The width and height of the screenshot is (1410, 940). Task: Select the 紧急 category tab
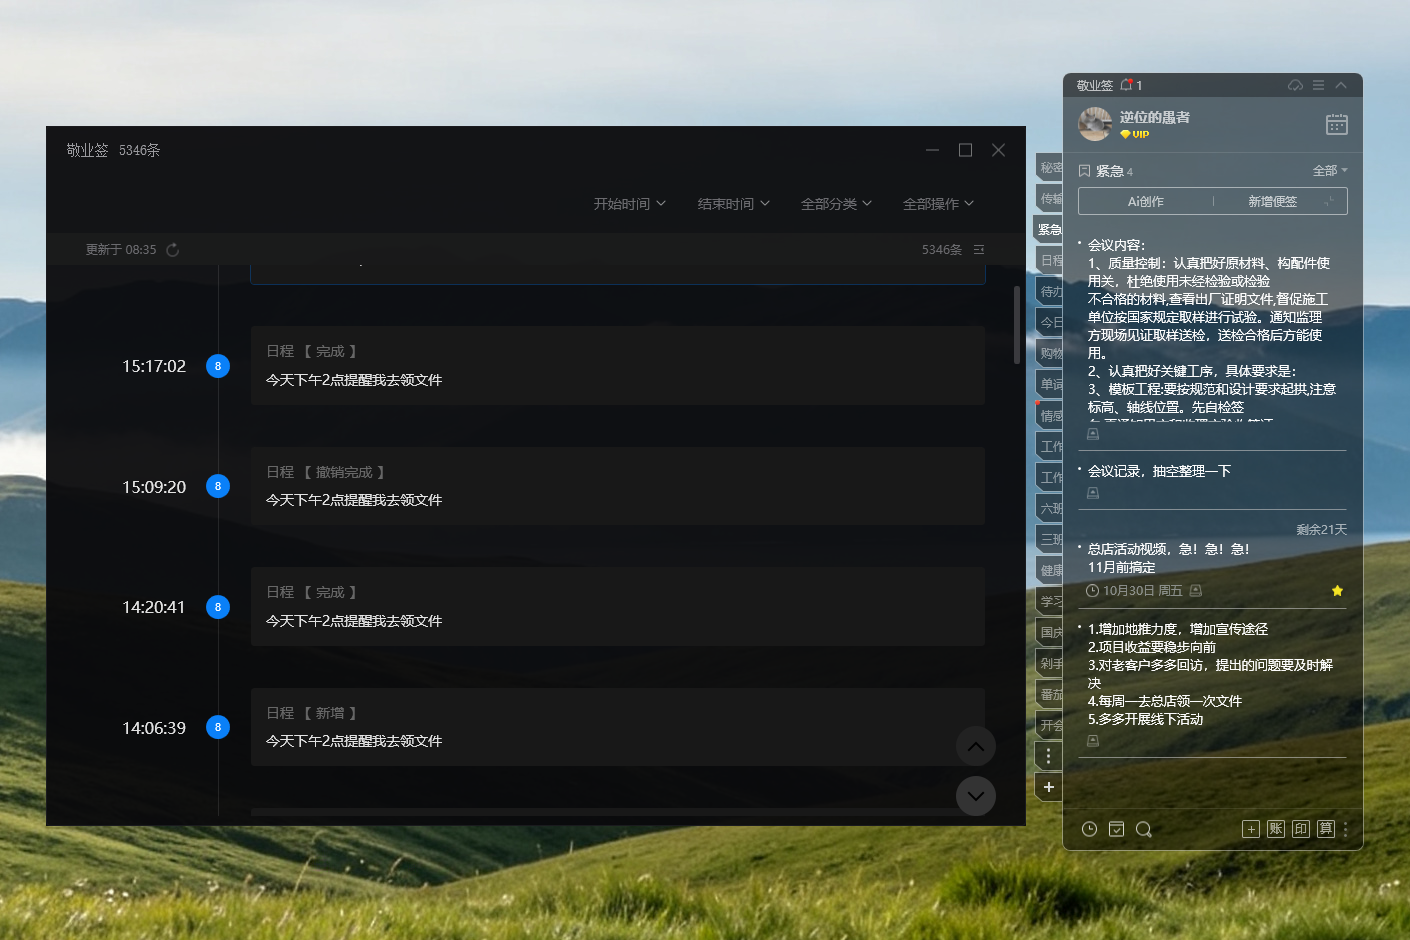pyautogui.click(x=1048, y=229)
